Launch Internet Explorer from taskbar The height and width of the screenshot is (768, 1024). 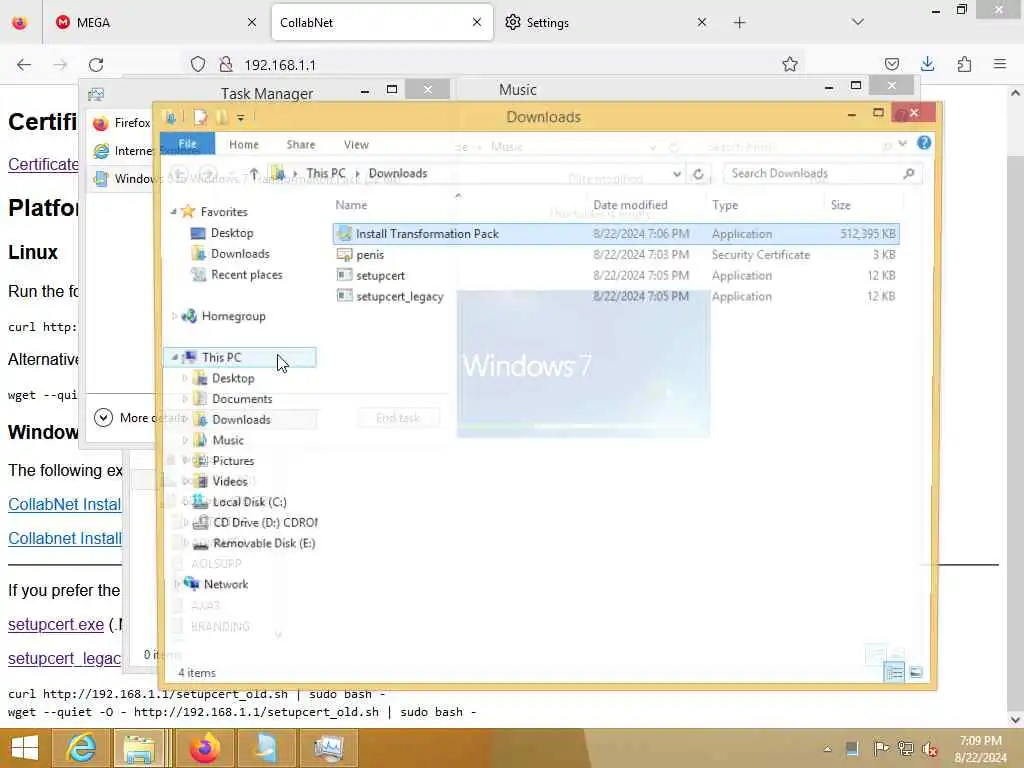(82, 748)
